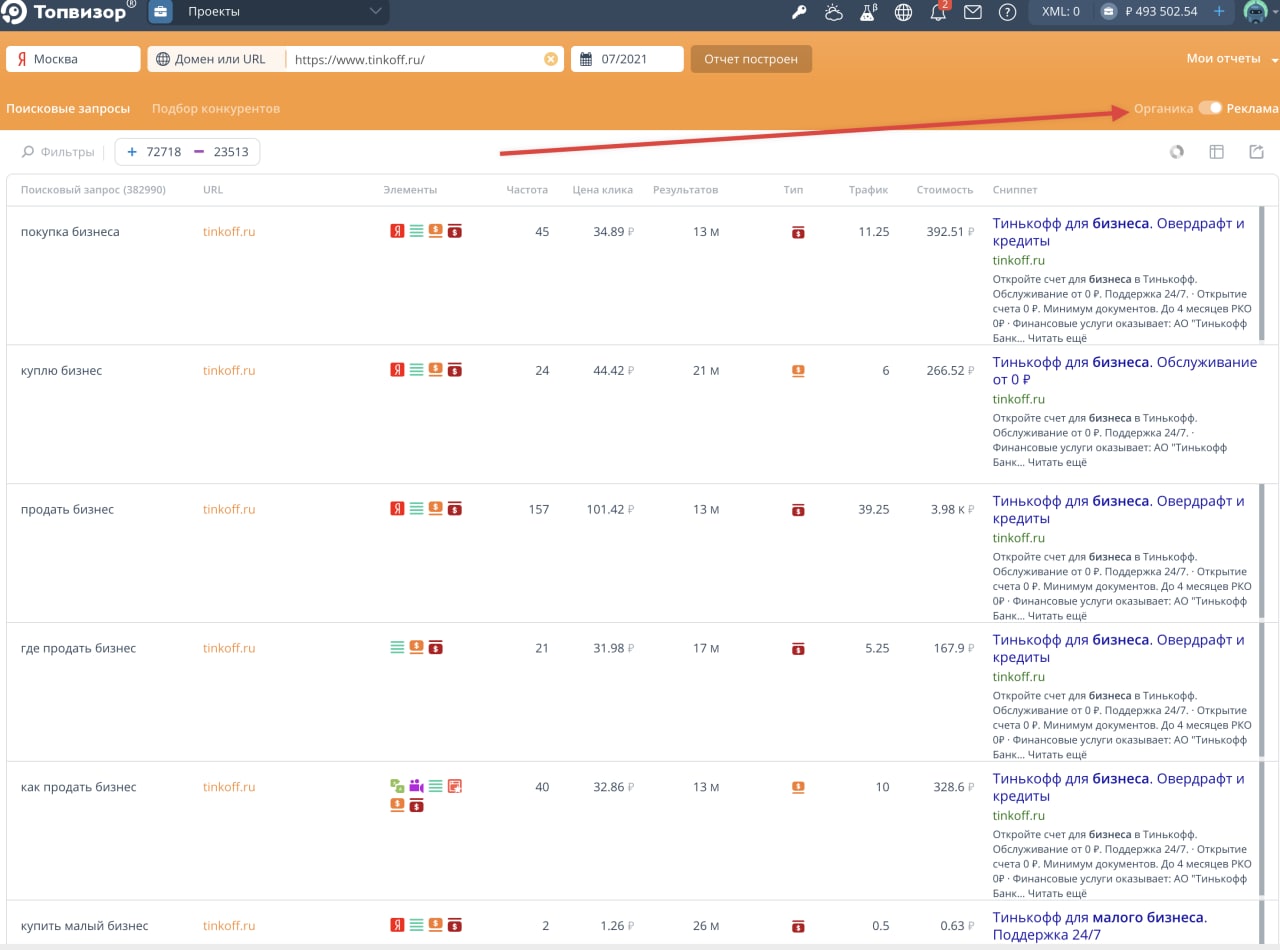Open the key icon in top bar
Viewport: 1280px width, 950px height.
click(x=799, y=12)
